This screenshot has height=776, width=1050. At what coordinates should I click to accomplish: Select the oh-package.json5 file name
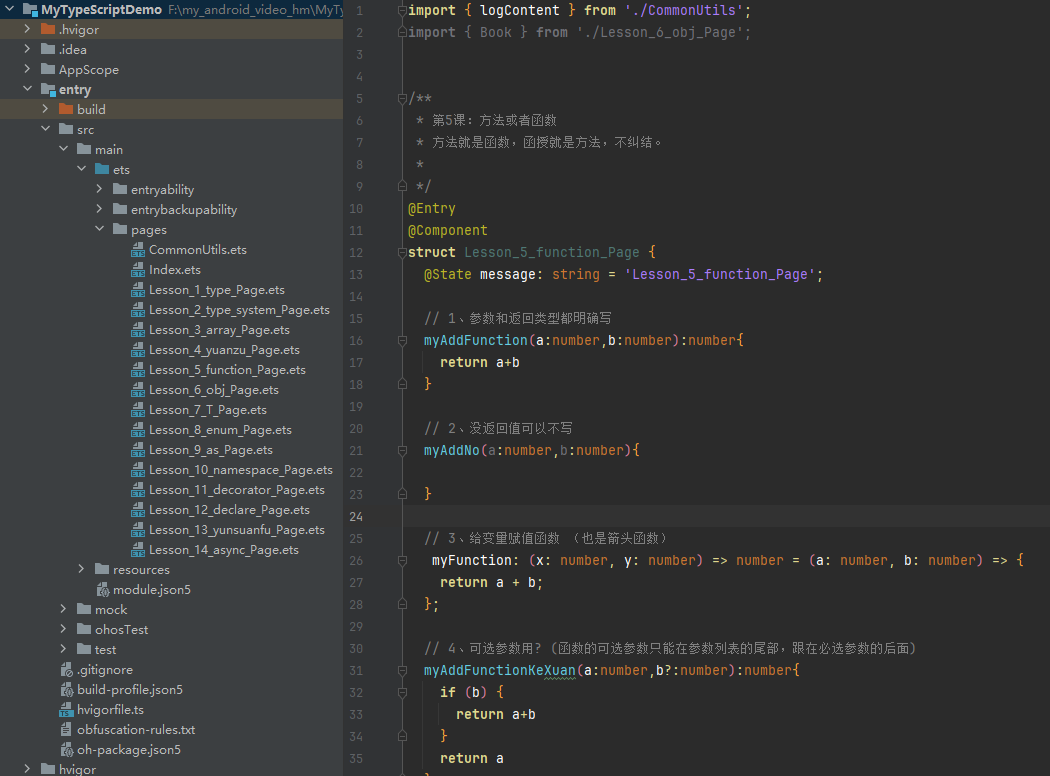pyautogui.click(x=129, y=749)
